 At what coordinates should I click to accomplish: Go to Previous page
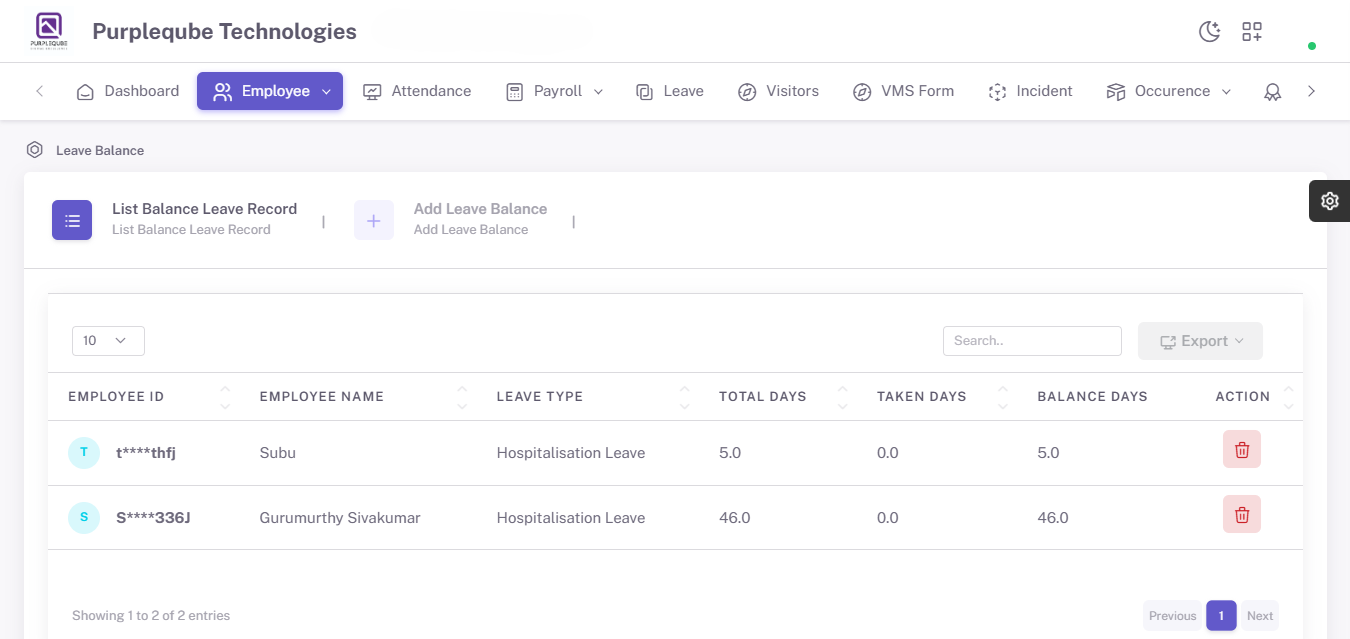point(1172,615)
